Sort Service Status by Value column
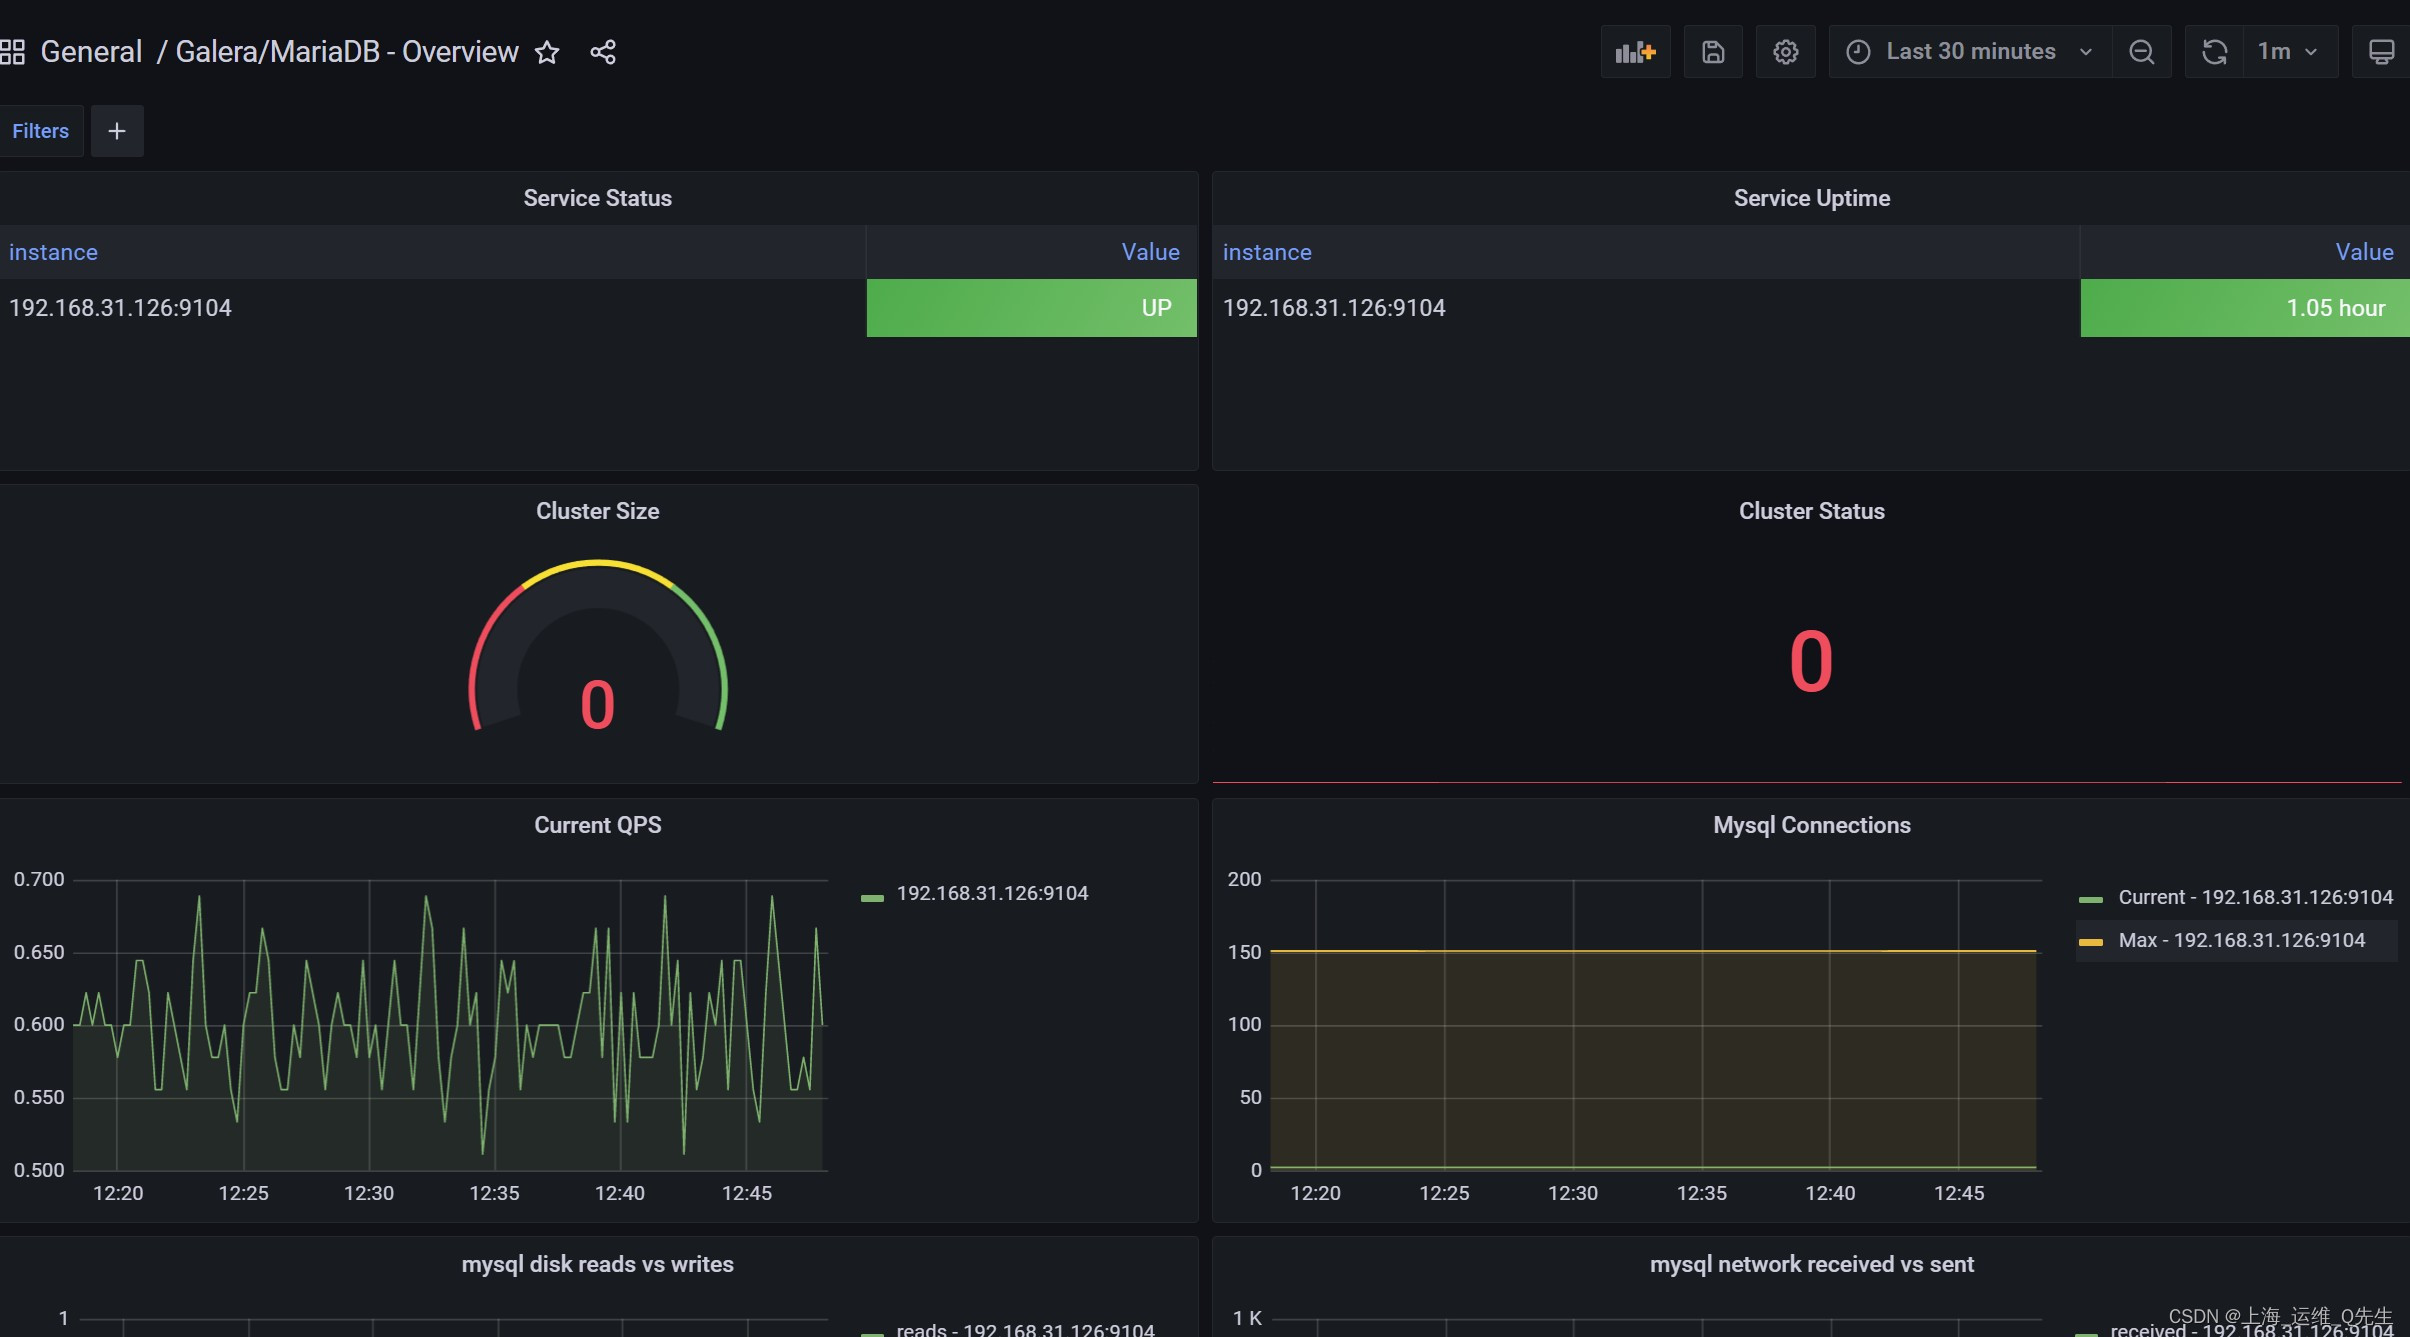The width and height of the screenshot is (2410, 1337). click(x=1150, y=252)
